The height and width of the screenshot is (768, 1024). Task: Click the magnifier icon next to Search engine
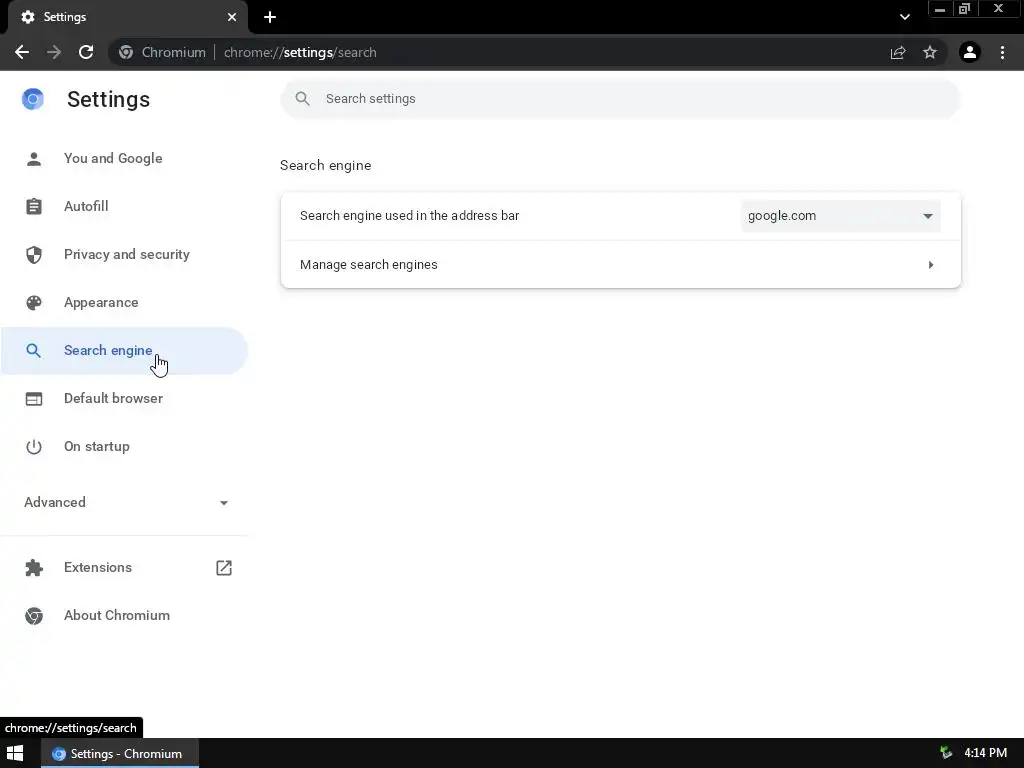(x=33, y=351)
